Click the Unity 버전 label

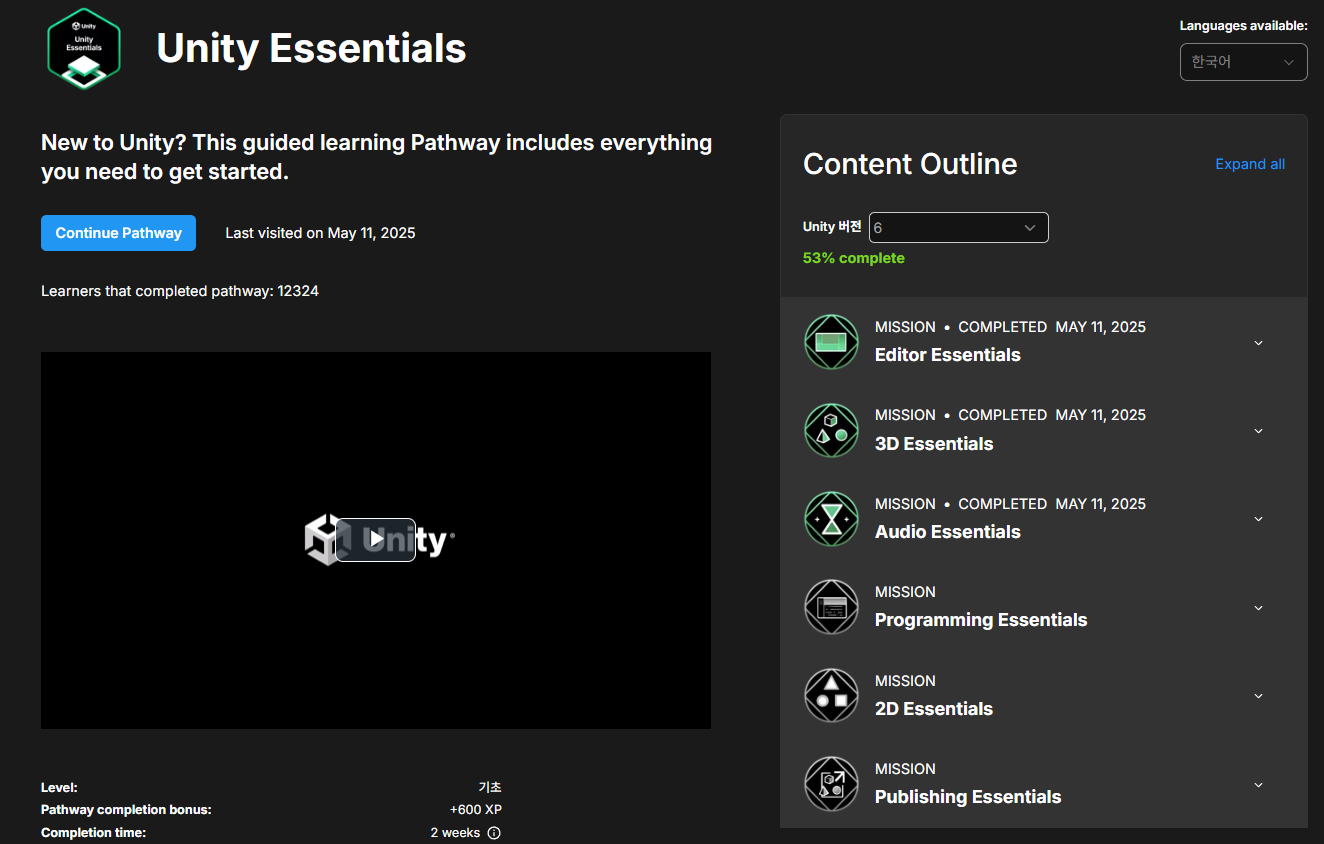(x=832, y=227)
